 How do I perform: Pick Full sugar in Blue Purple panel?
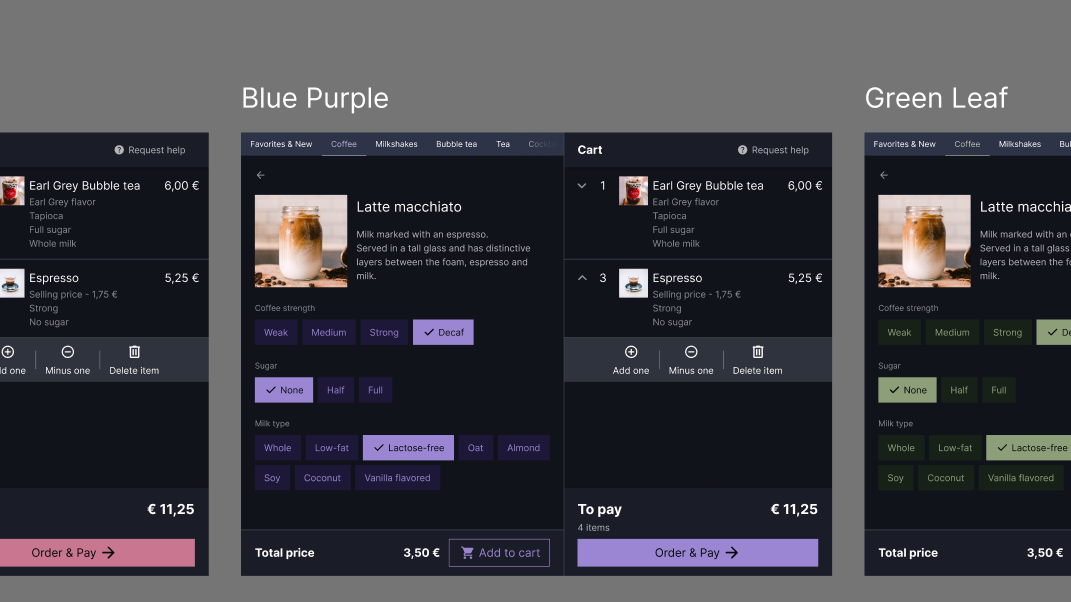(375, 390)
